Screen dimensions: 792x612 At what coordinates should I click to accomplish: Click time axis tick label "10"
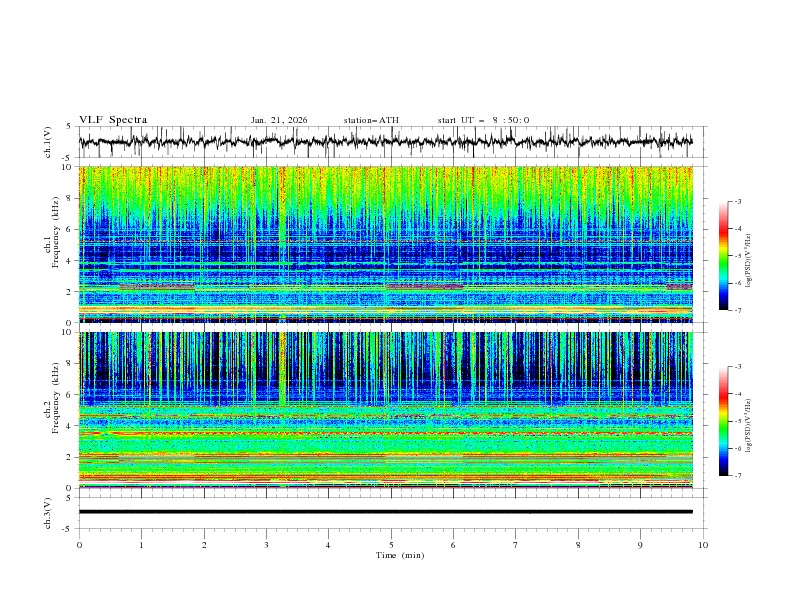pyautogui.click(x=703, y=545)
